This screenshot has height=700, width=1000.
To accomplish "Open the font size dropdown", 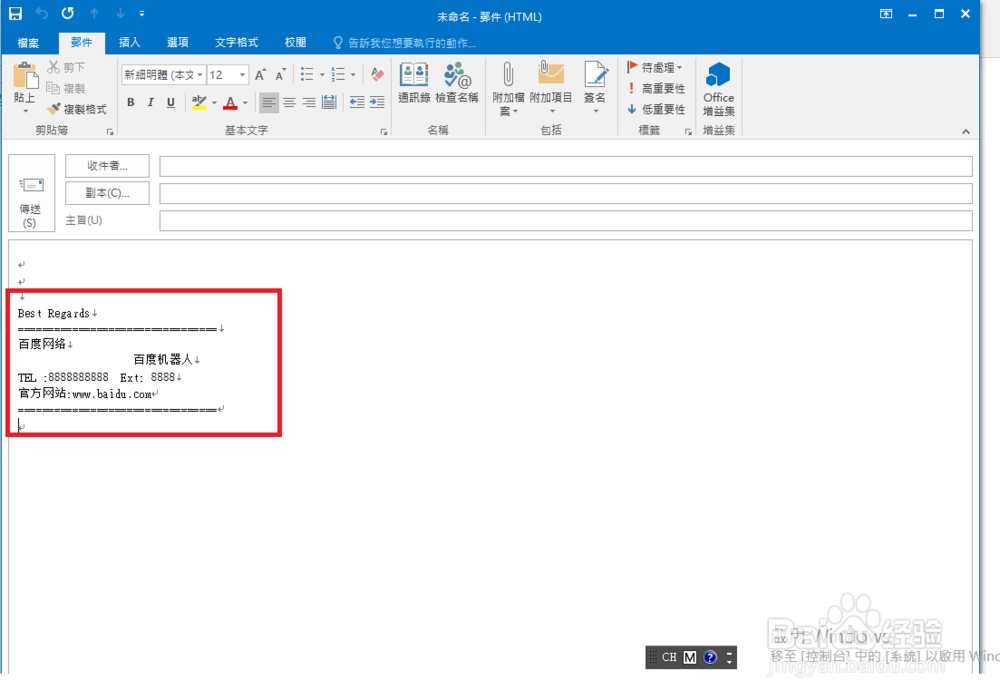I will pos(240,74).
